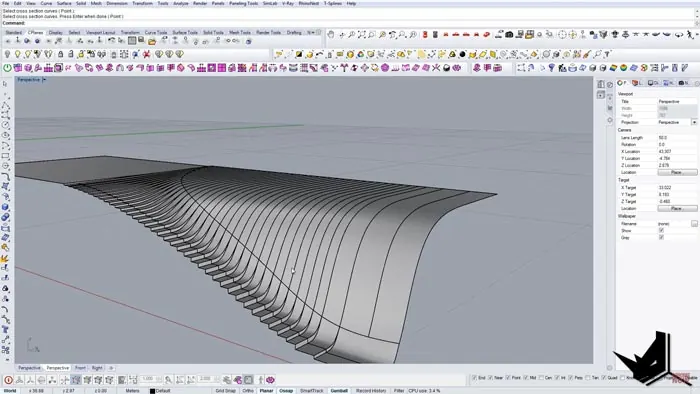Viewport: 700px width, 394px height.
Task: Toggle Ortho in status bar
Action: (248, 391)
